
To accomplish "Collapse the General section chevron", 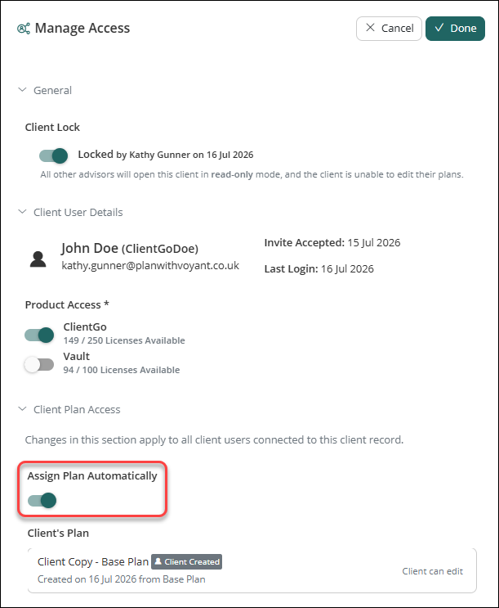I will [22, 90].
